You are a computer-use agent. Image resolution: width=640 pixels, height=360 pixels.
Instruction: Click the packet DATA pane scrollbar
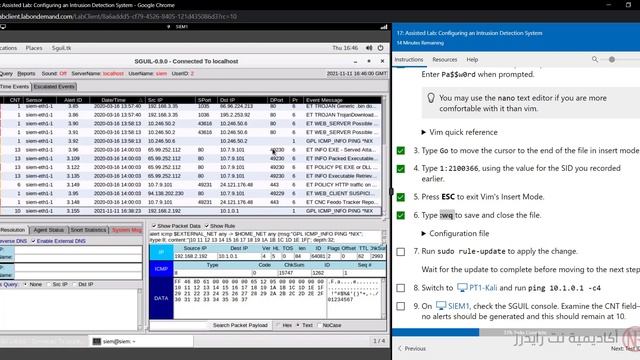(x=383, y=299)
